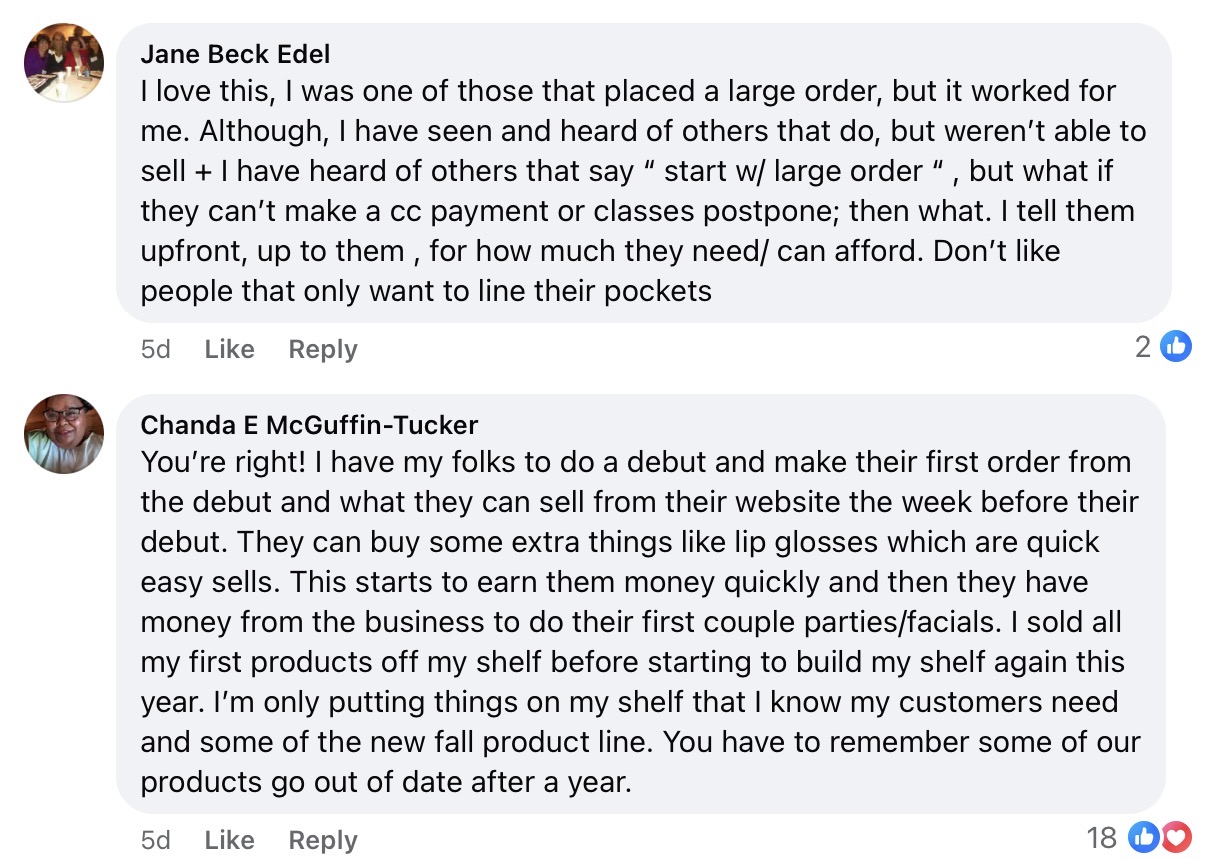Click the red heart reaction on Chanda's comment
This screenshot has width=1208, height=859.
(x=1175, y=838)
